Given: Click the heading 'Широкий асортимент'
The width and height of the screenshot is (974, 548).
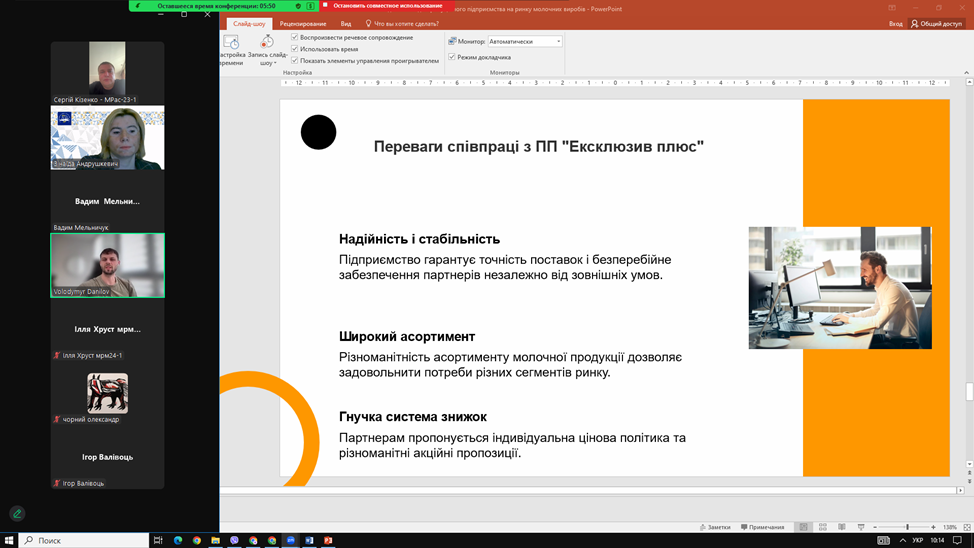Looking at the screenshot, I should coord(407,337).
